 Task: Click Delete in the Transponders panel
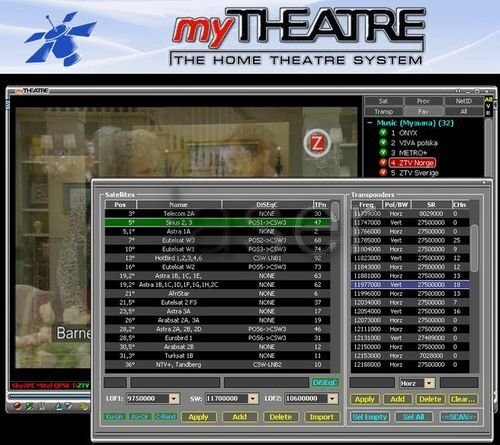430,399
